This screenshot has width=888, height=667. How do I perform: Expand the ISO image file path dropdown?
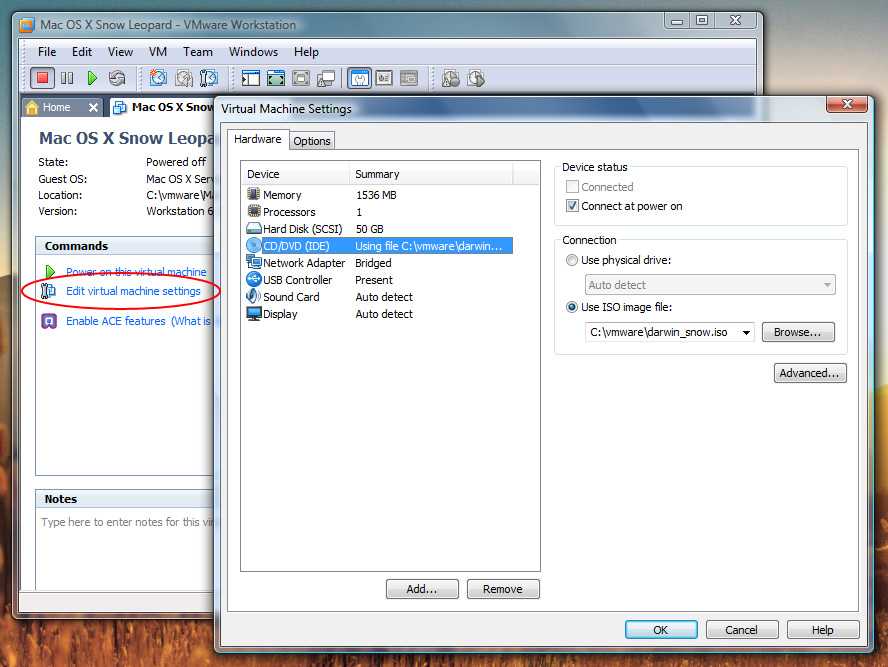tap(747, 333)
